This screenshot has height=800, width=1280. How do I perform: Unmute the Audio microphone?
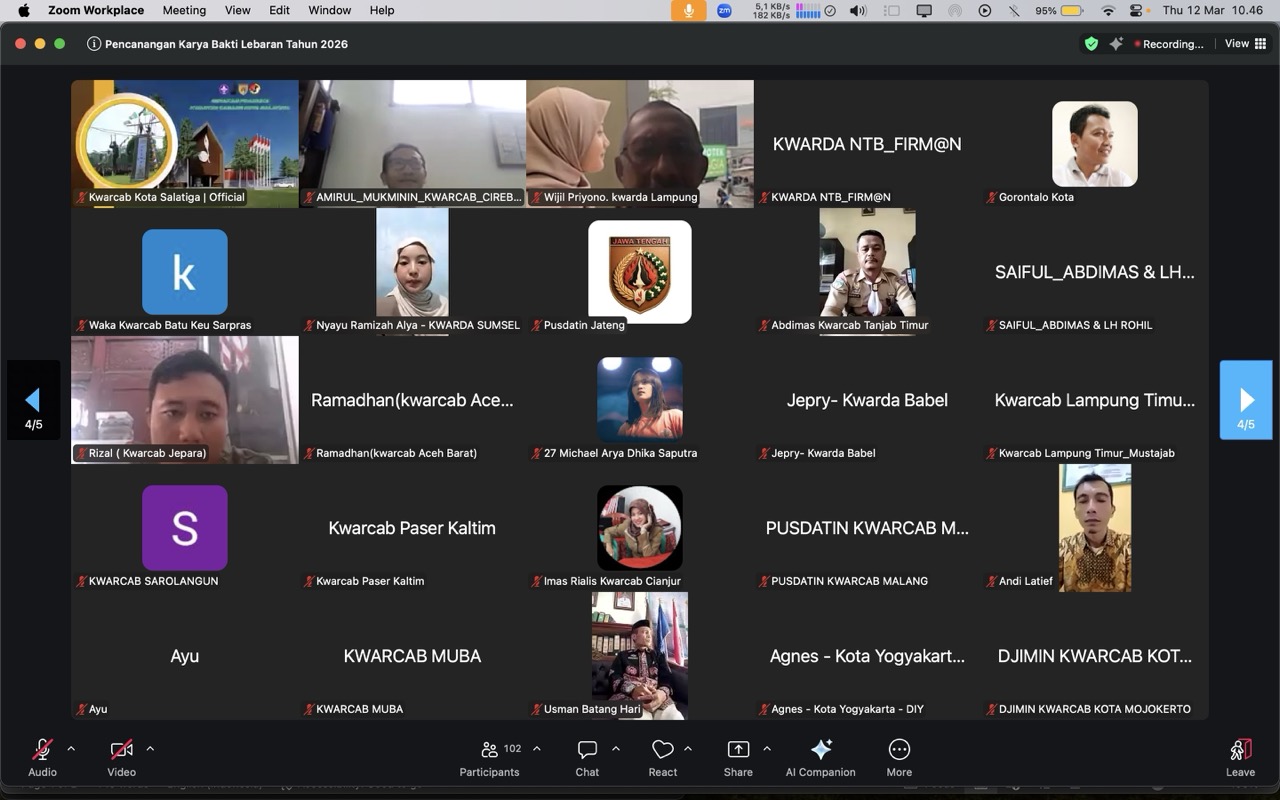tap(42, 750)
